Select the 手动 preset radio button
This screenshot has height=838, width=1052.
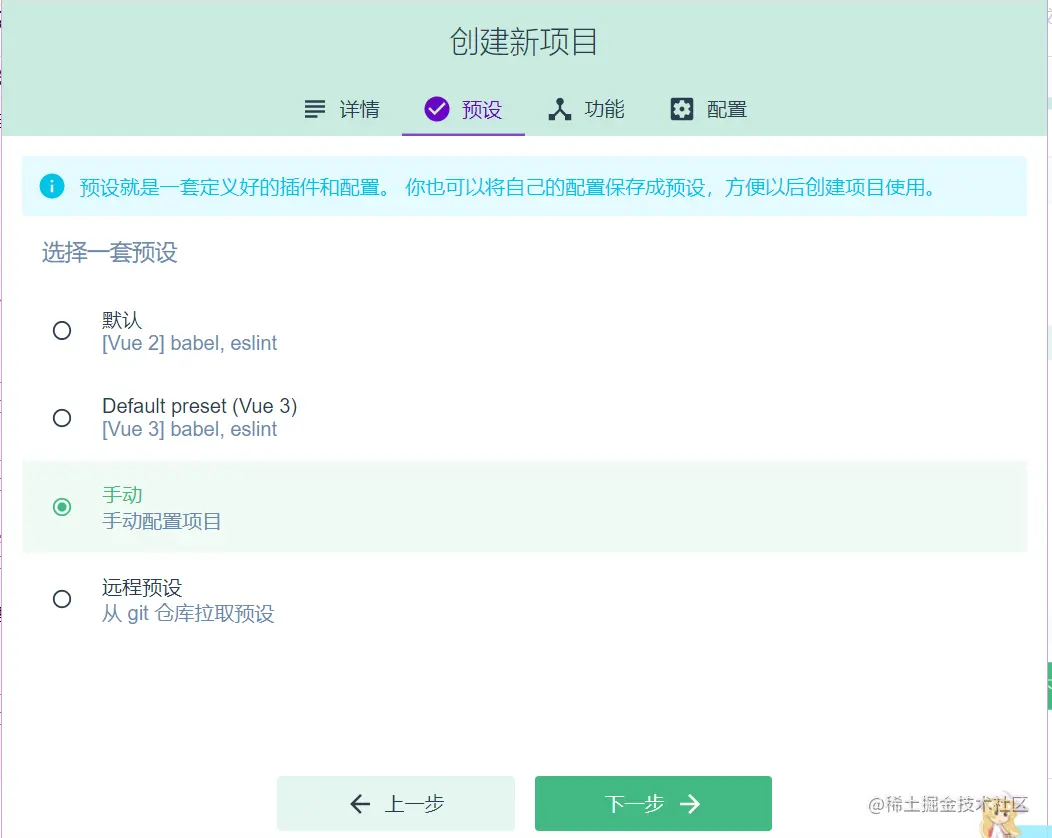(62, 507)
